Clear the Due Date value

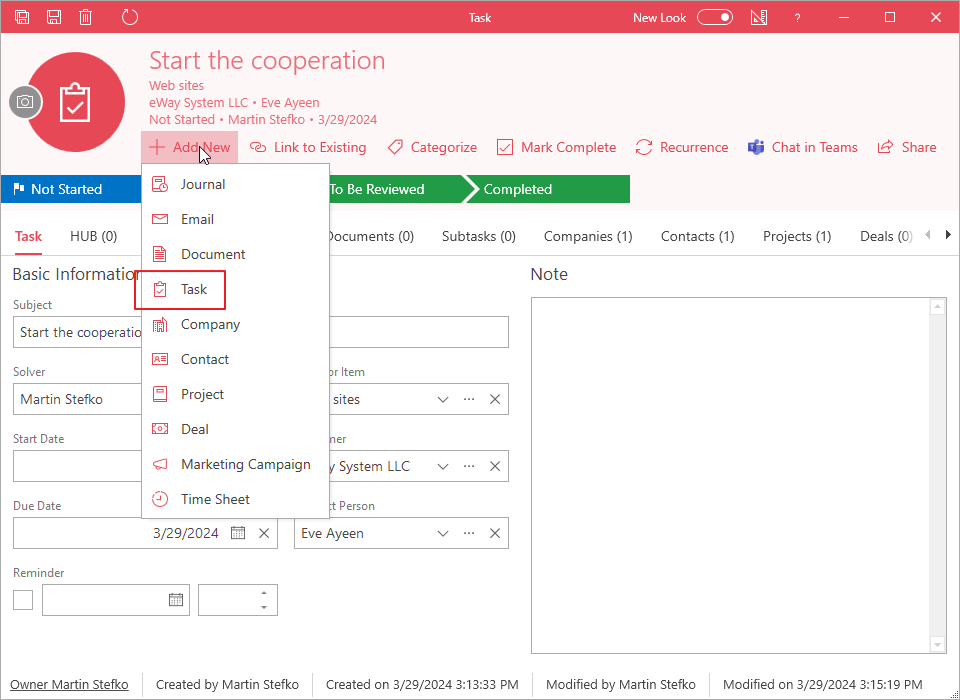coord(264,533)
